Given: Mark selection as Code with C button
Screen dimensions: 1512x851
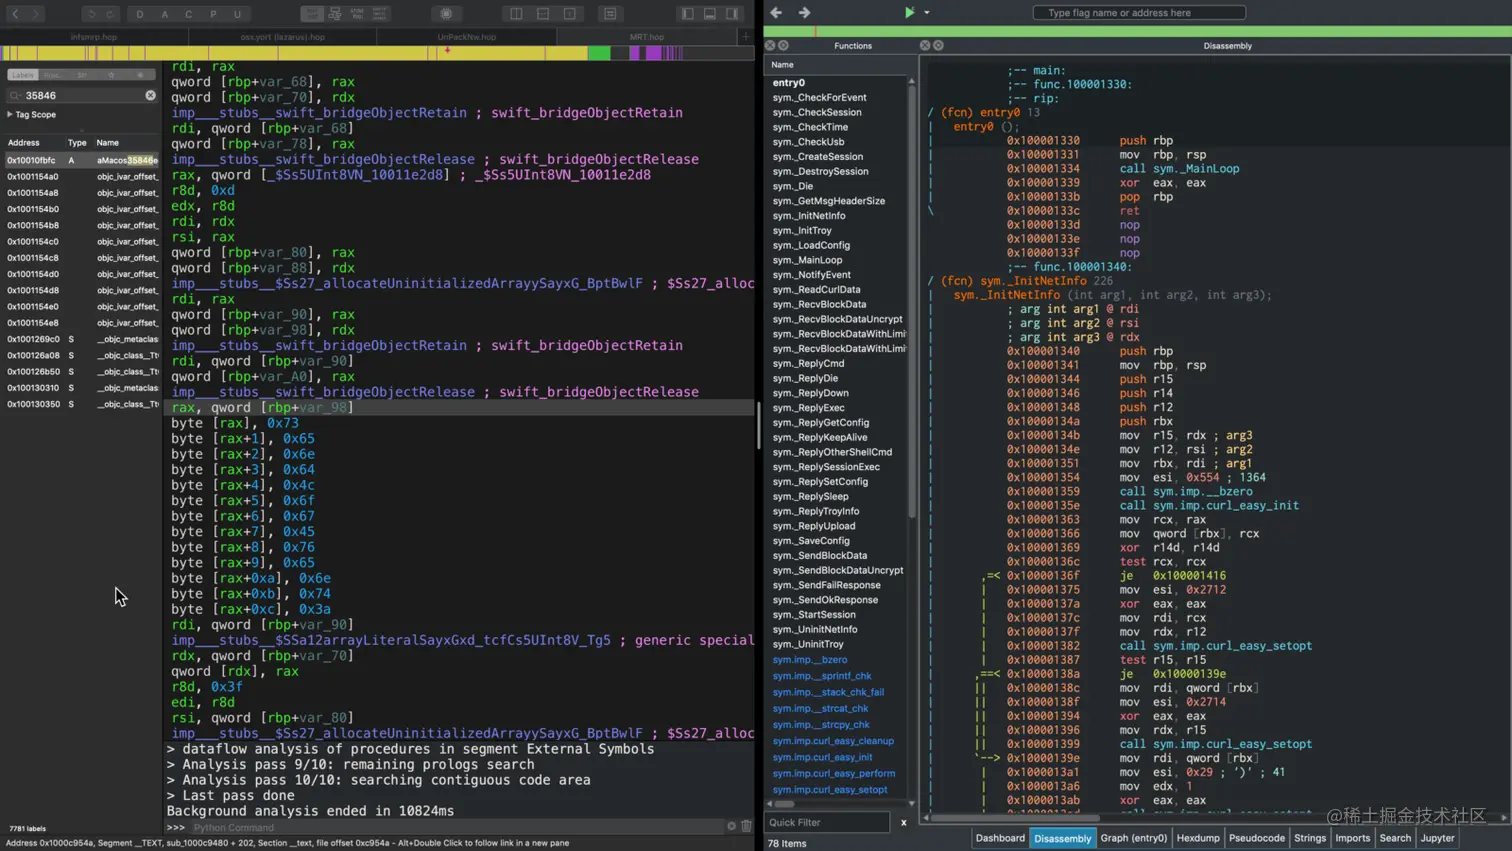Looking at the screenshot, I should pos(188,14).
